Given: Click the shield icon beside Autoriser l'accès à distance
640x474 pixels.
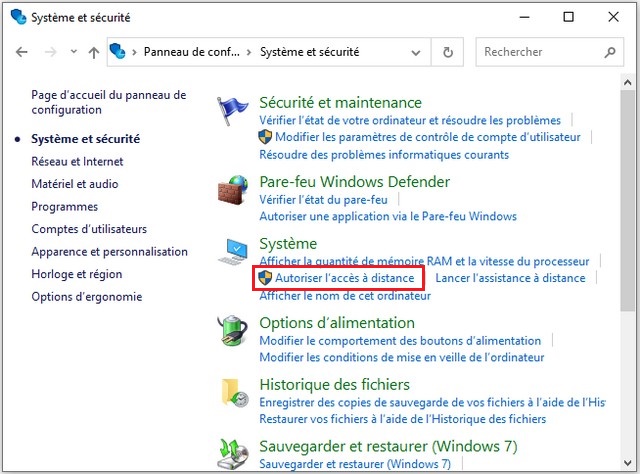Looking at the screenshot, I should (x=265, y=278).
